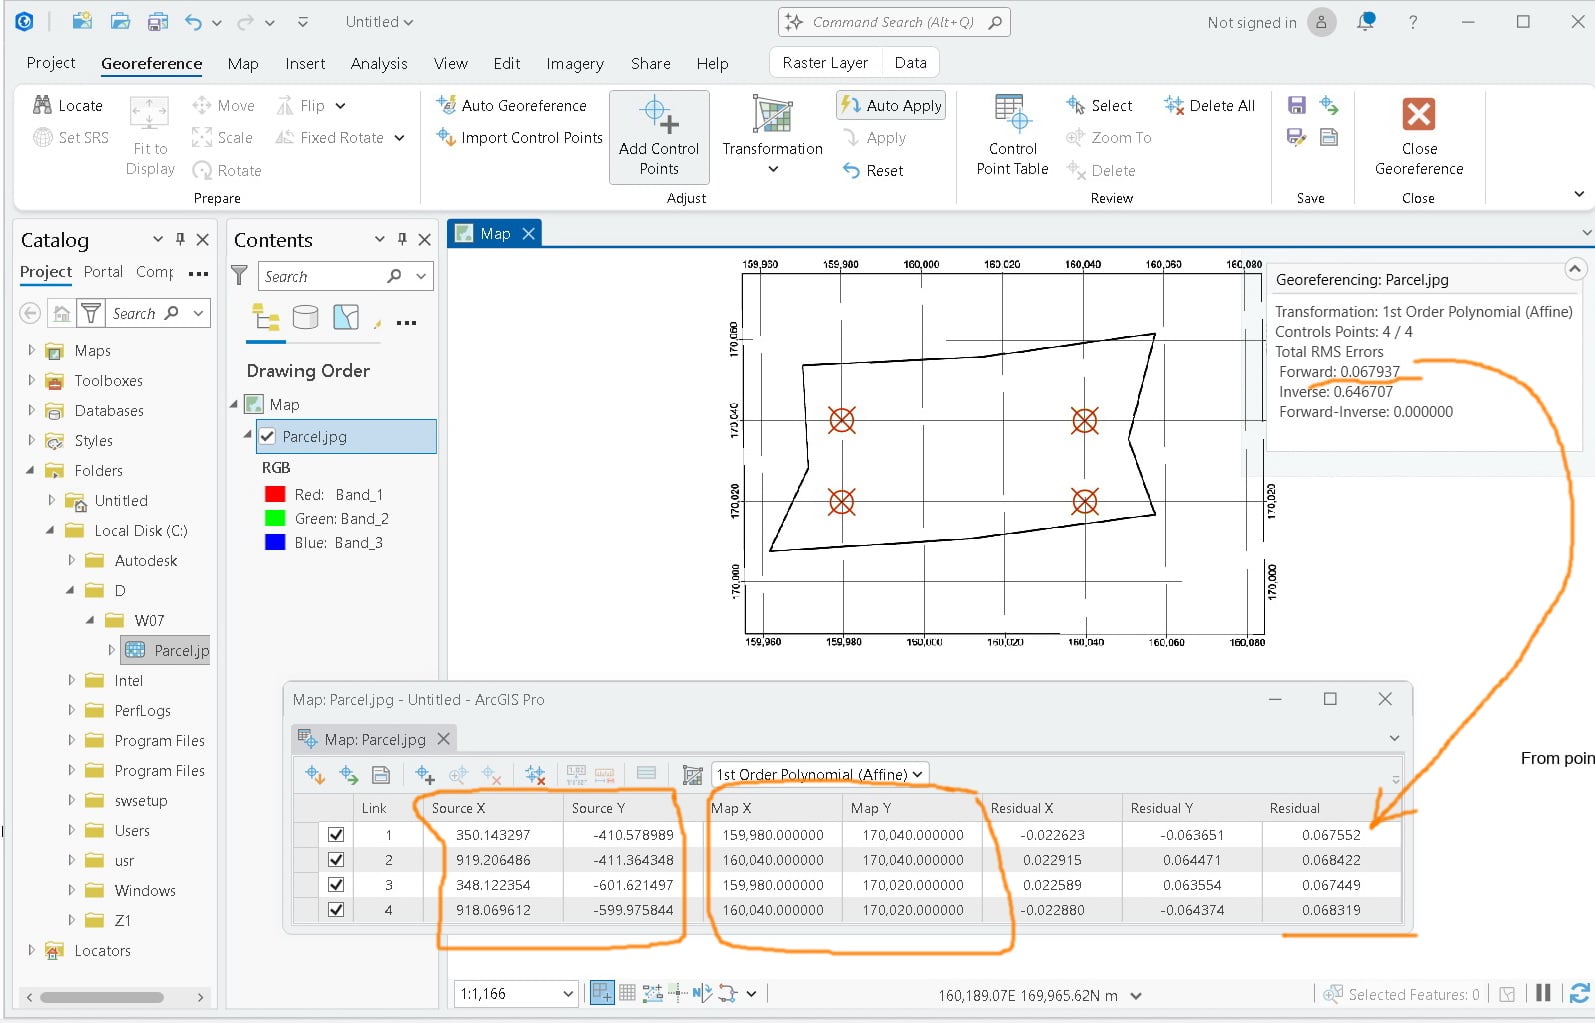Click Zoom To in Review group
This screenshot has height=1023, width=1595.
point(1109,137)
